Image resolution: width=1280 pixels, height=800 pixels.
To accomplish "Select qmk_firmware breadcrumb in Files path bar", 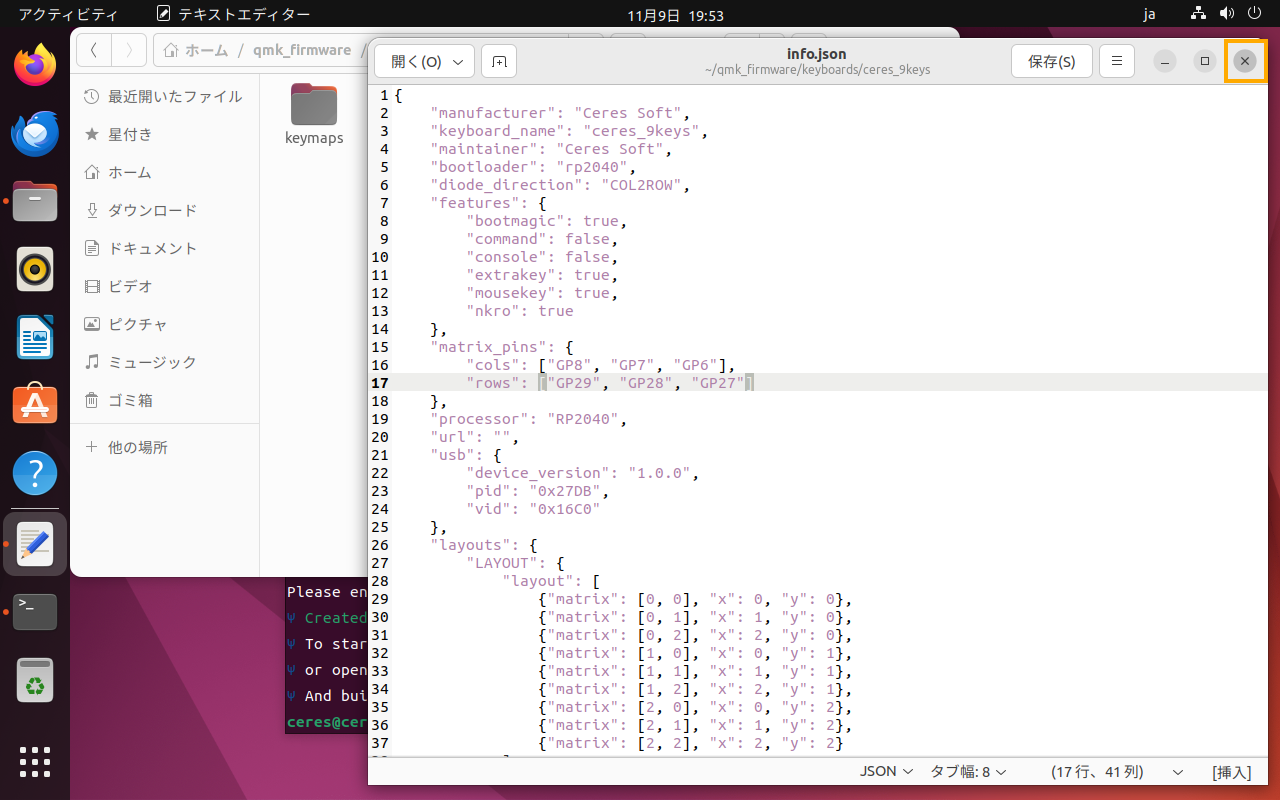I will [x=300, y=50].
